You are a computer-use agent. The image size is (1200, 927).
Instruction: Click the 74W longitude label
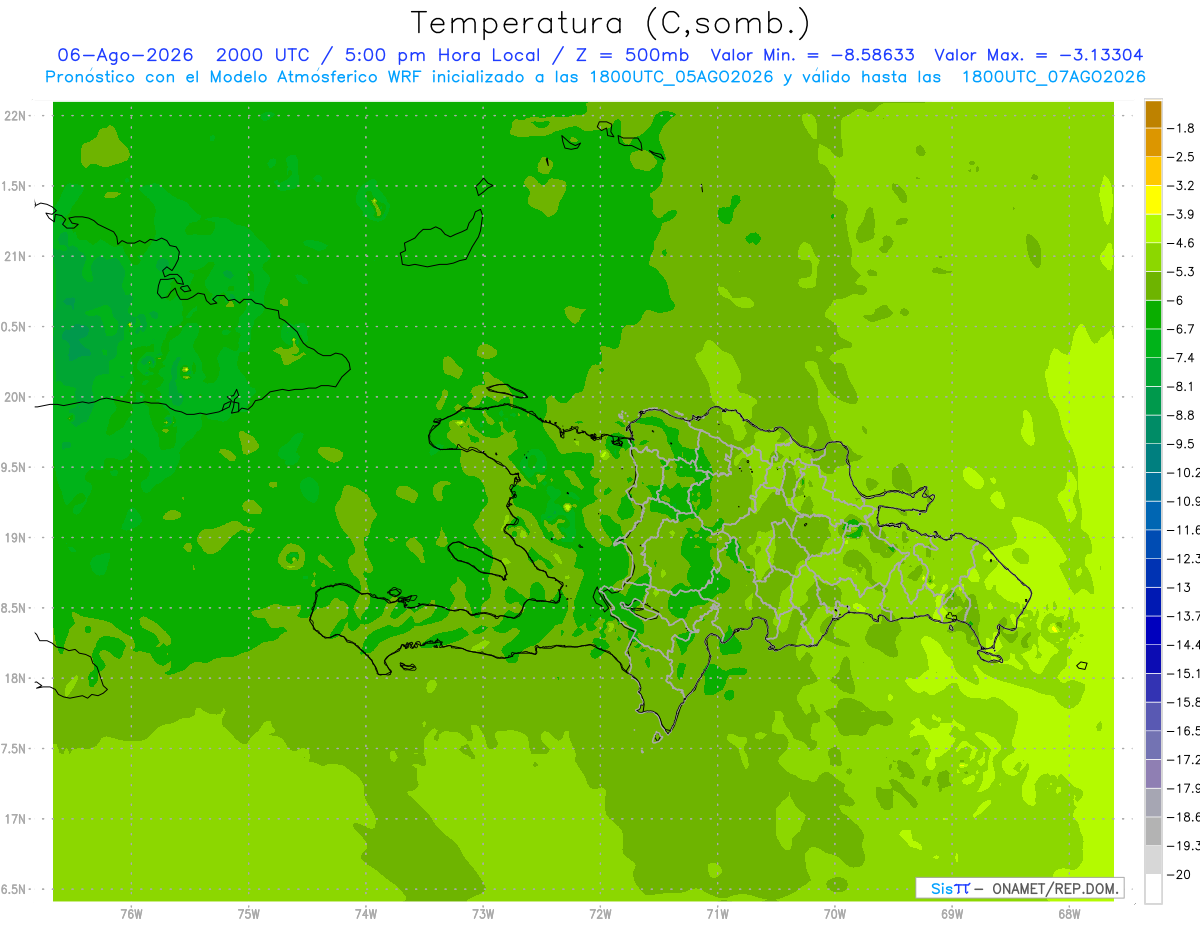tap(365, 913)
